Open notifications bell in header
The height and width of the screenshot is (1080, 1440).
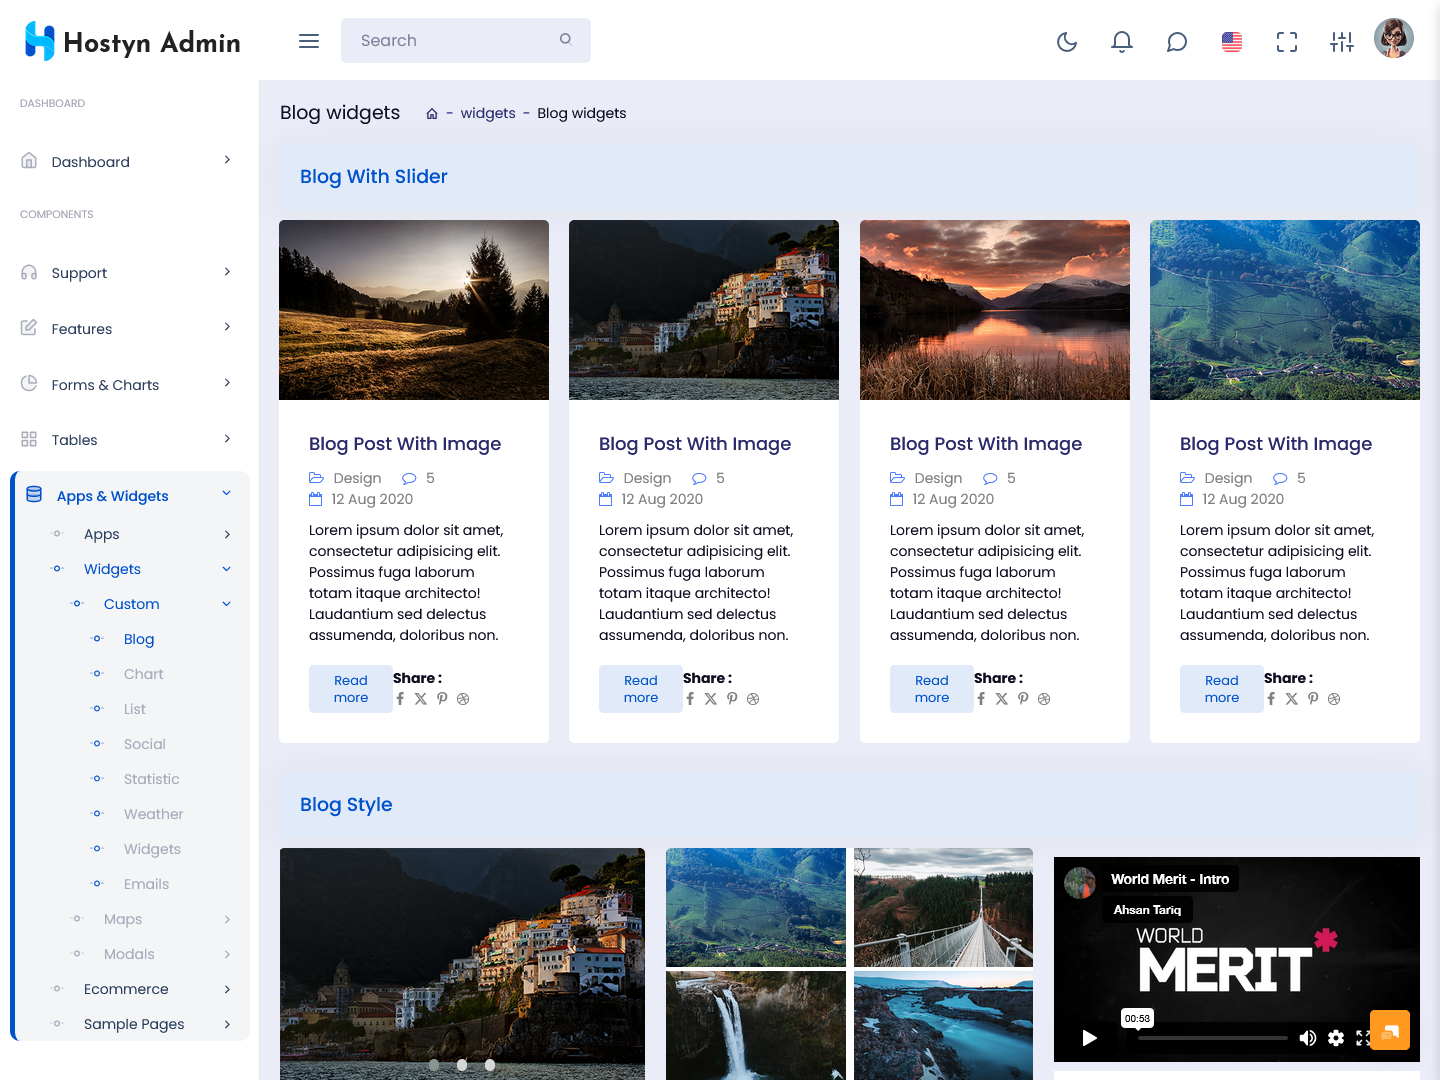tap(1122, 42)
